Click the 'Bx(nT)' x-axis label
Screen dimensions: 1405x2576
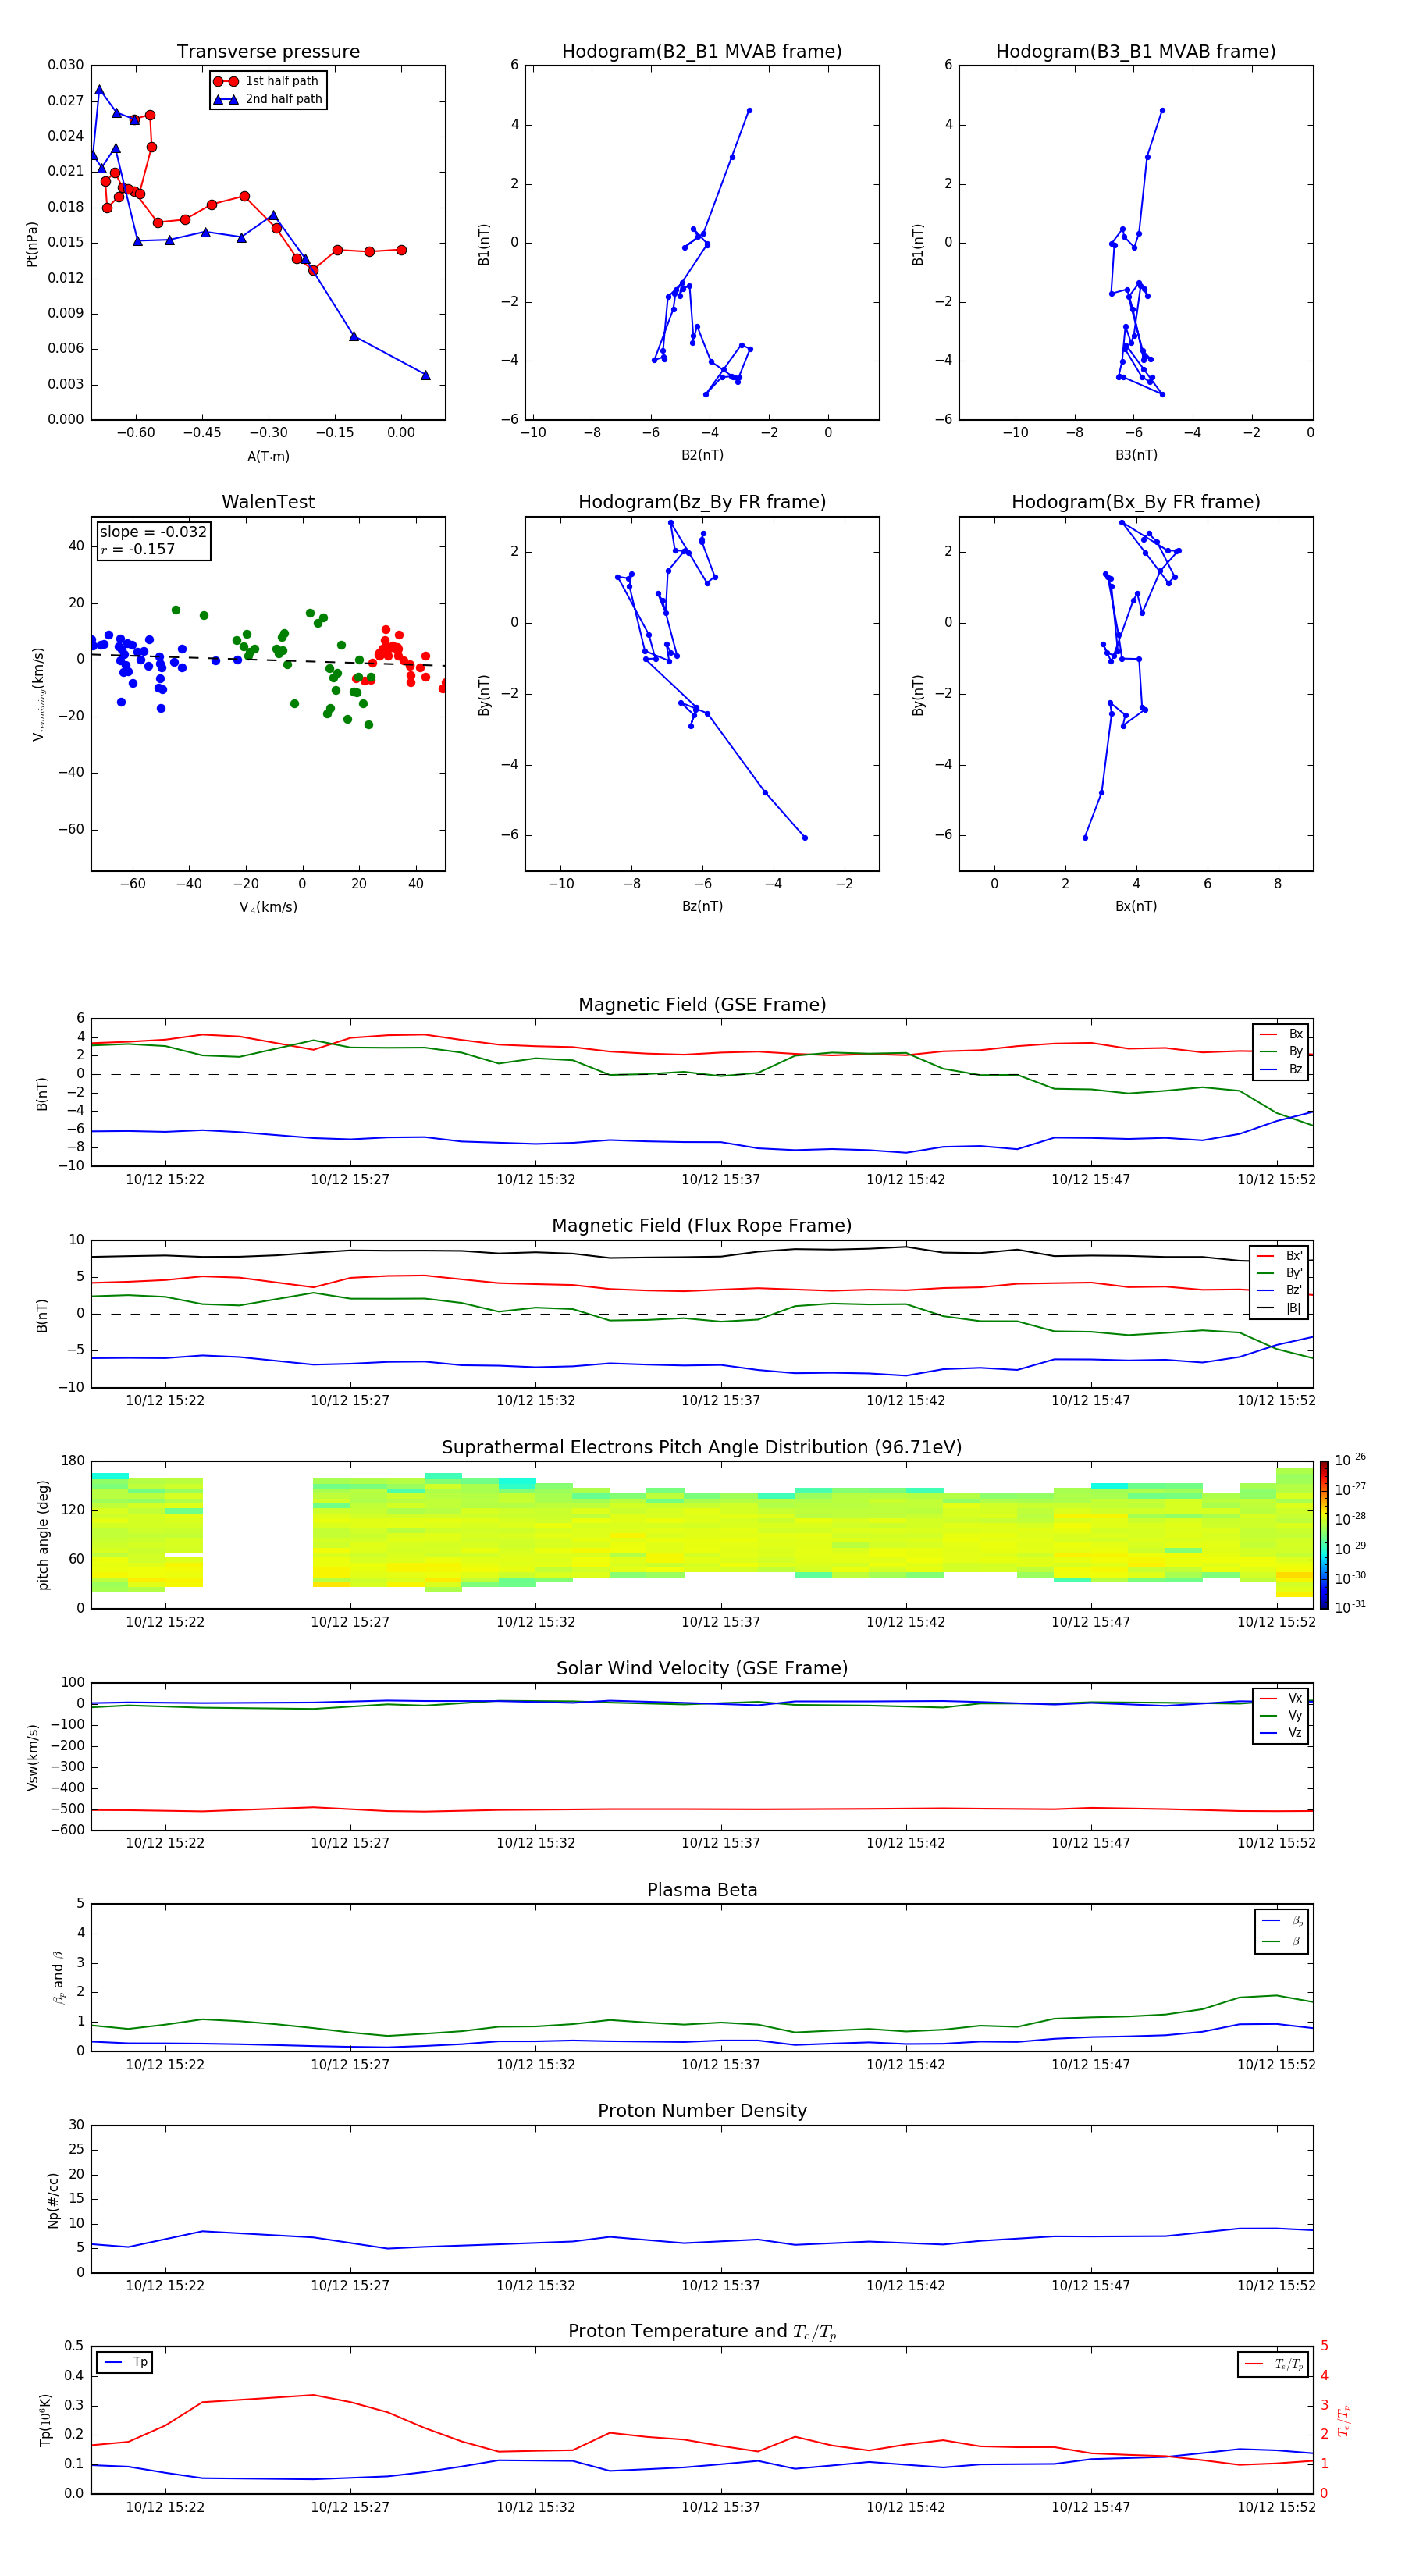(x=1136, y=906)
